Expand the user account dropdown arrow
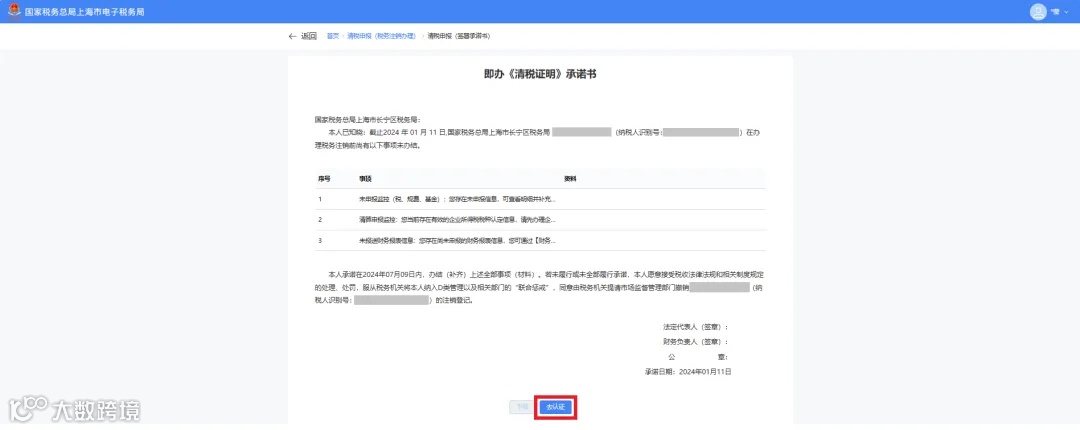Image resolution: width=1080 pixels, height=430 pixels. (1067, 12)
